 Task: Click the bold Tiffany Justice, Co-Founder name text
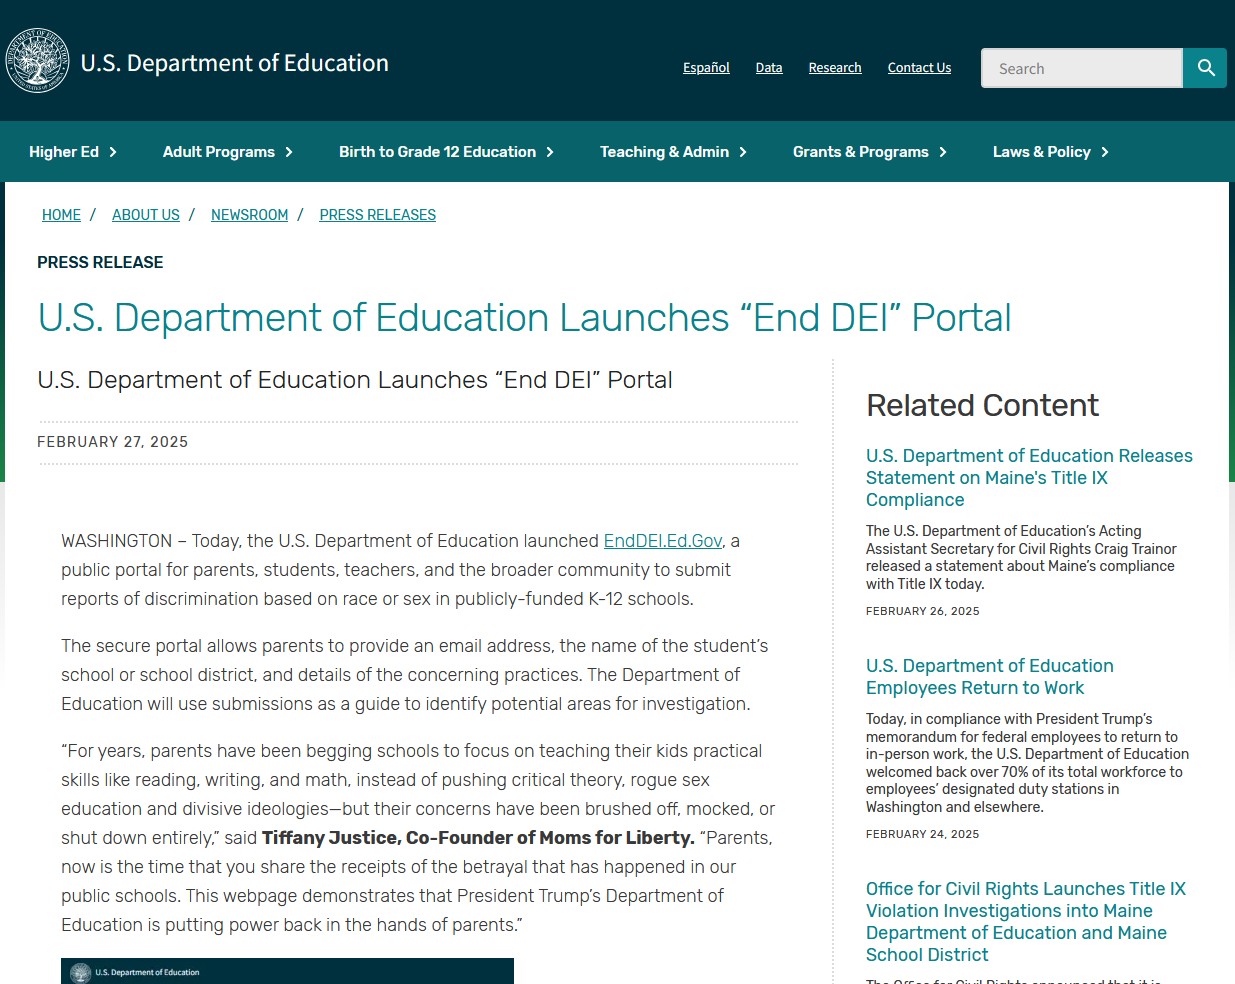tap(478, 838)
